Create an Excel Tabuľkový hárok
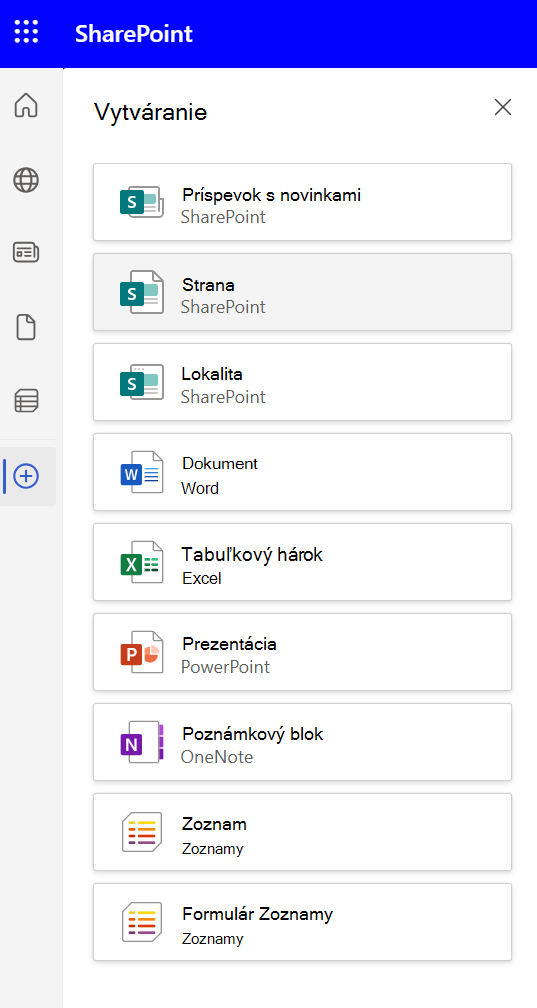The image size is (537, 1008). coord(302,562)
